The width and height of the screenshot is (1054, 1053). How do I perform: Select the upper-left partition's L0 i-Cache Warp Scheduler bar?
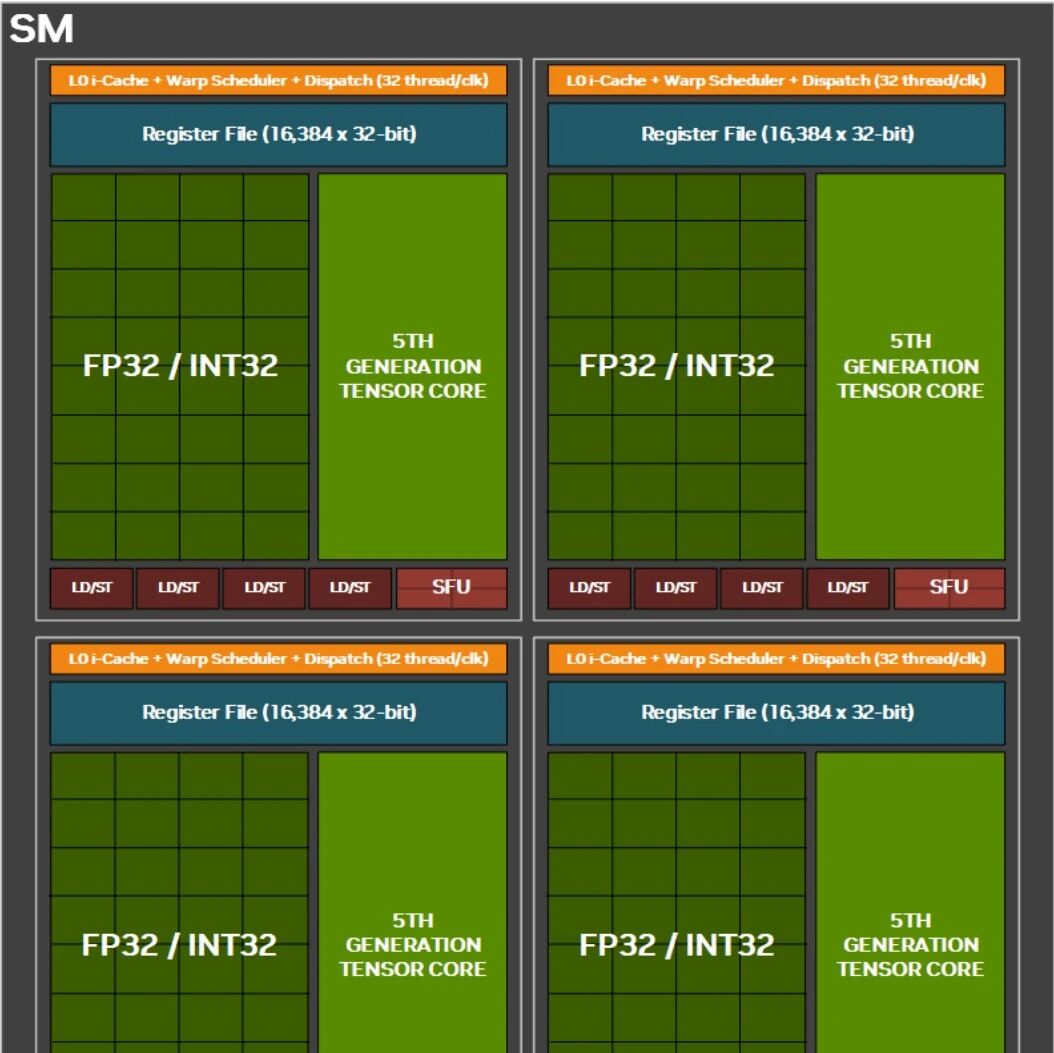[x=278, y=81]
